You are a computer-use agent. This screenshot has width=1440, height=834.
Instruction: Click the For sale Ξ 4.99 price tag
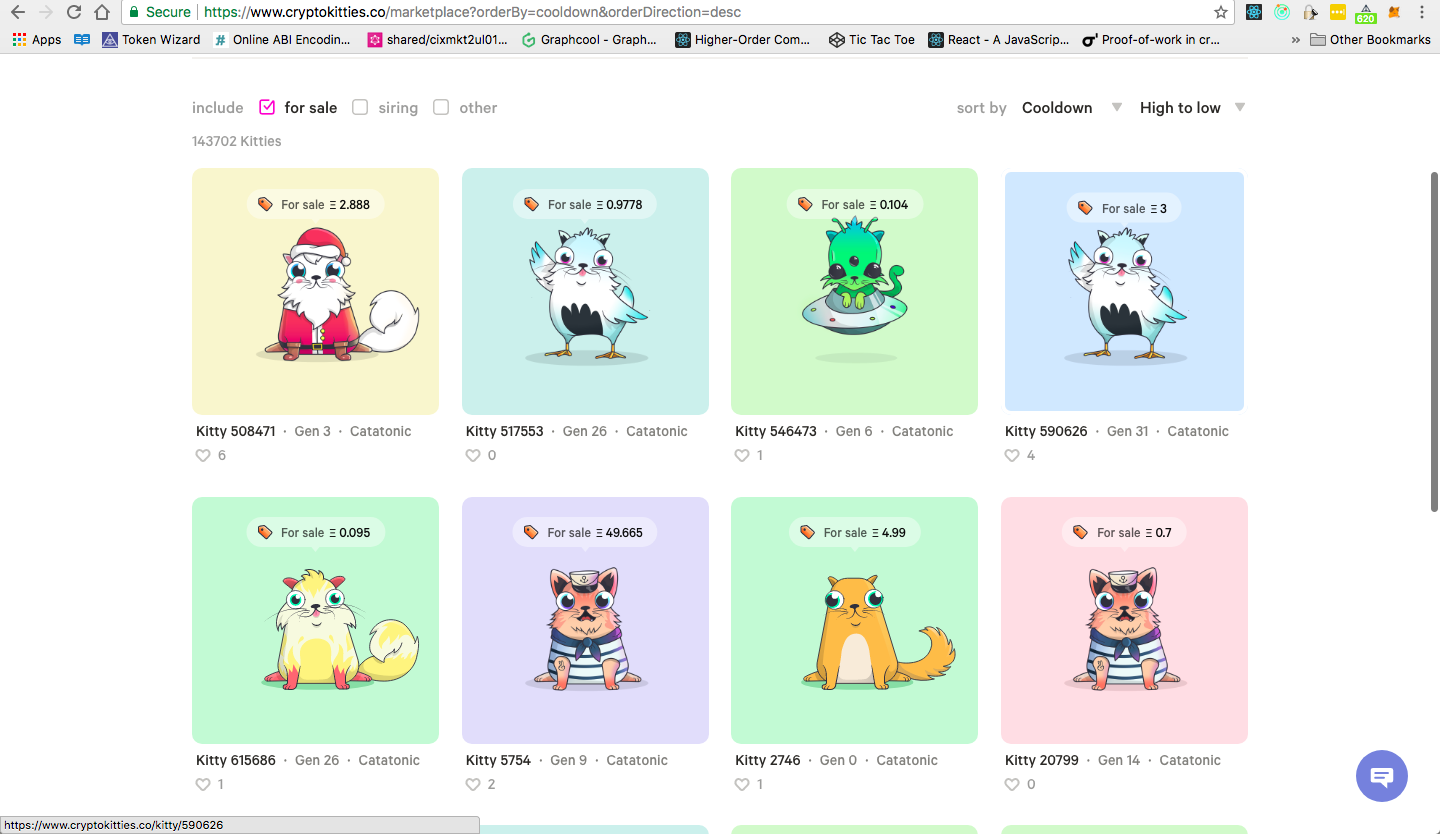[x=854, y=532]
